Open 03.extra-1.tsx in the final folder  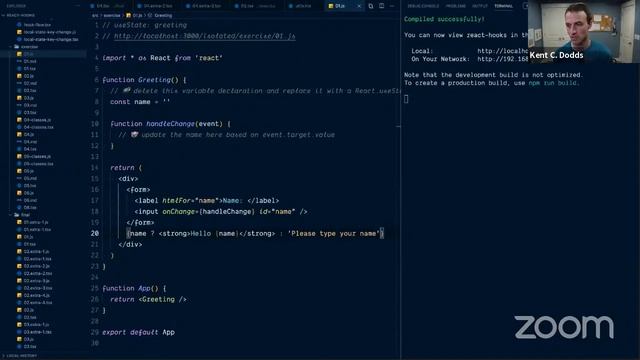[38, 332]
